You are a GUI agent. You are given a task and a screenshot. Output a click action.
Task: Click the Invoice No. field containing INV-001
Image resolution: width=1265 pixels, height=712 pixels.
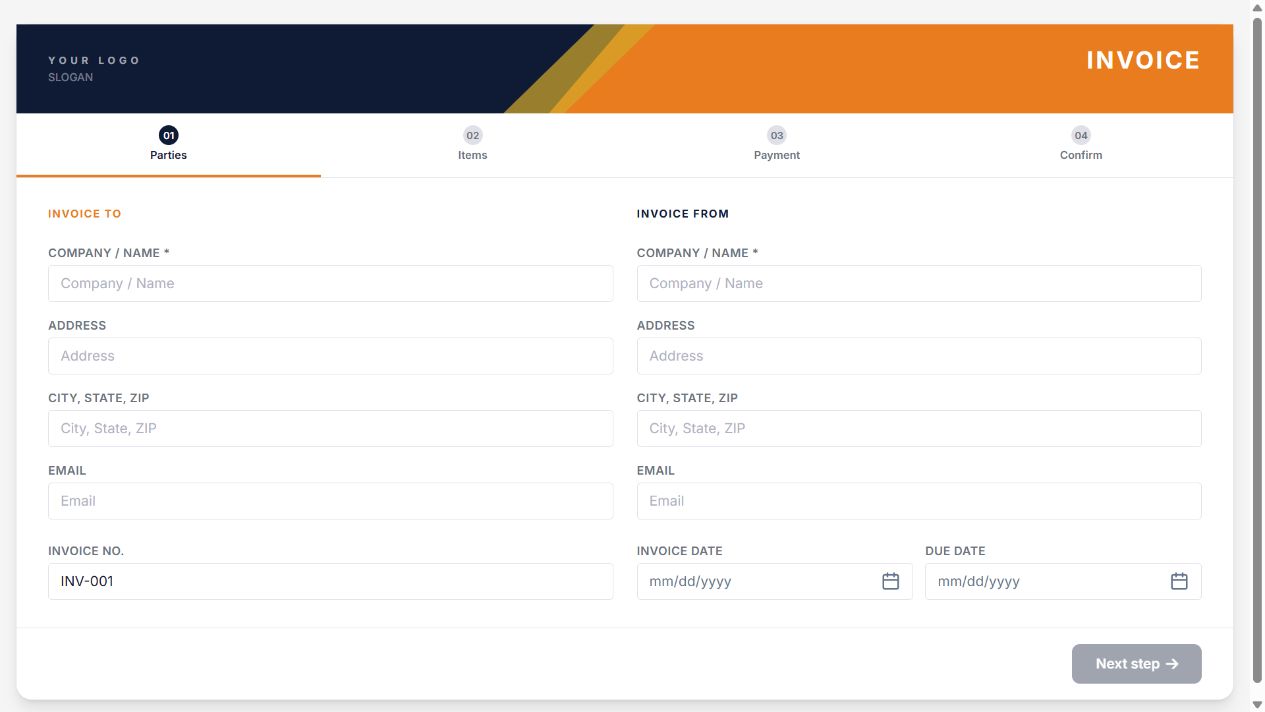pyautogui.click(x=331, y=581)
